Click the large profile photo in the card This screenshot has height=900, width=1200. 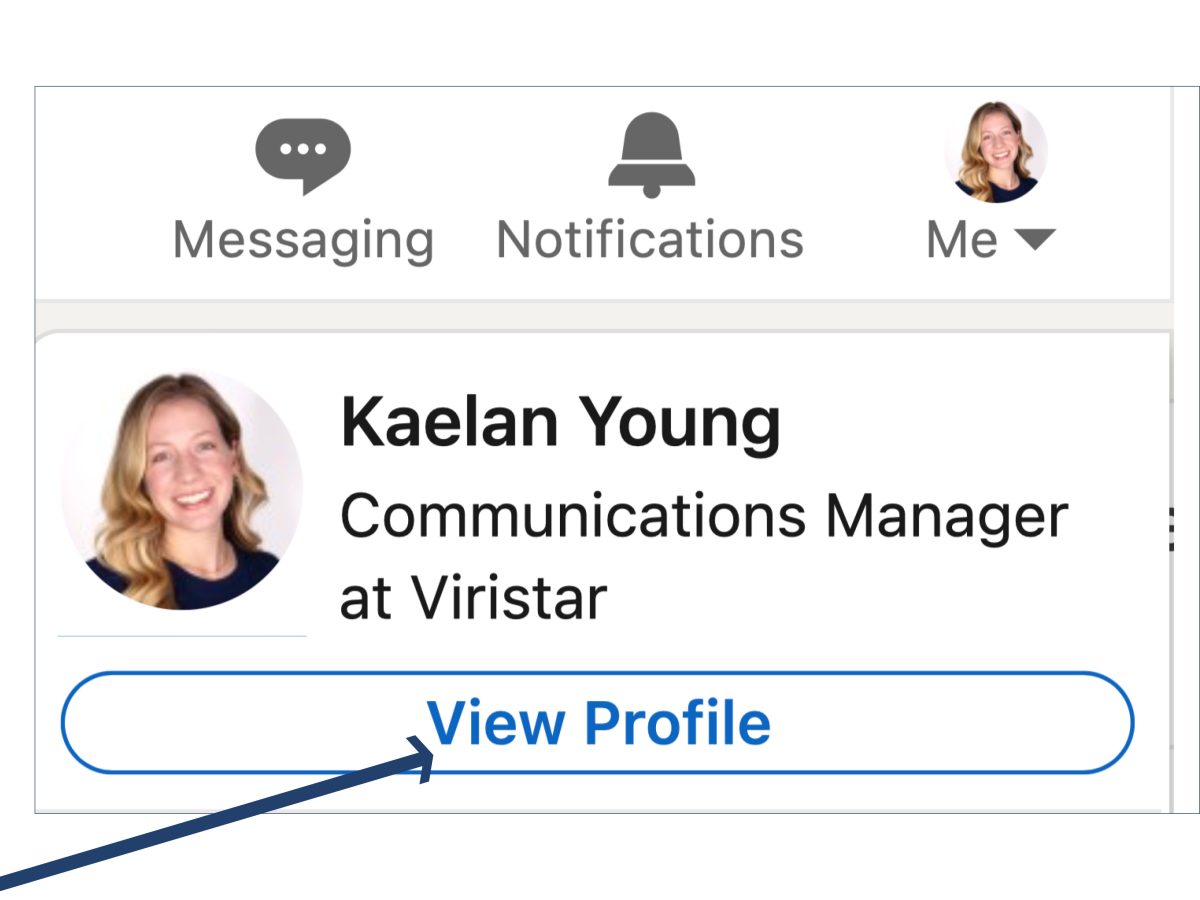tap(182, 492)
